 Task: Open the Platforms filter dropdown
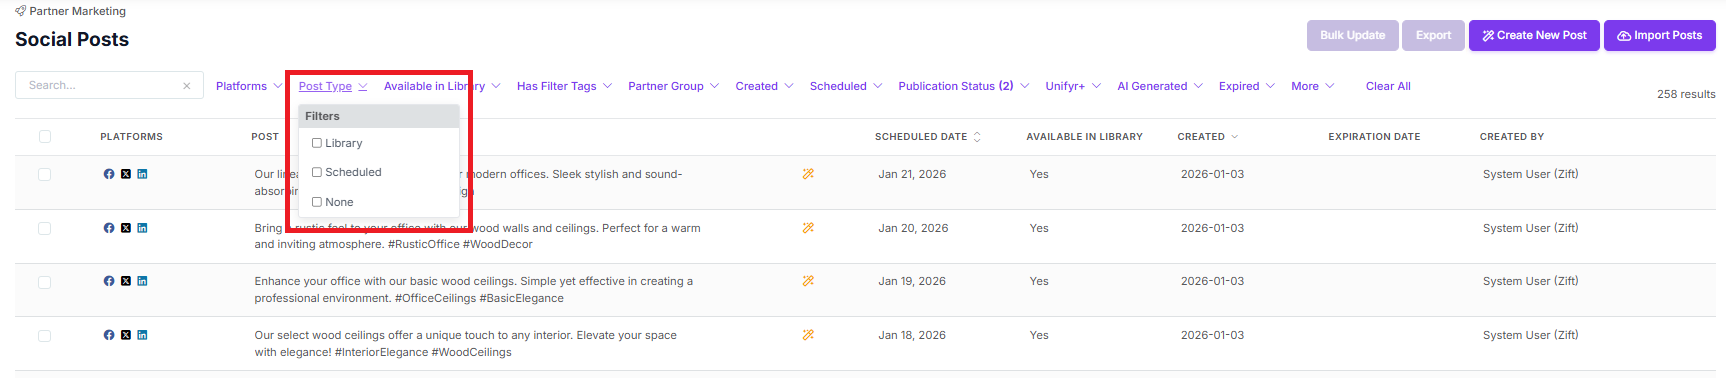(x=249, y=86)
